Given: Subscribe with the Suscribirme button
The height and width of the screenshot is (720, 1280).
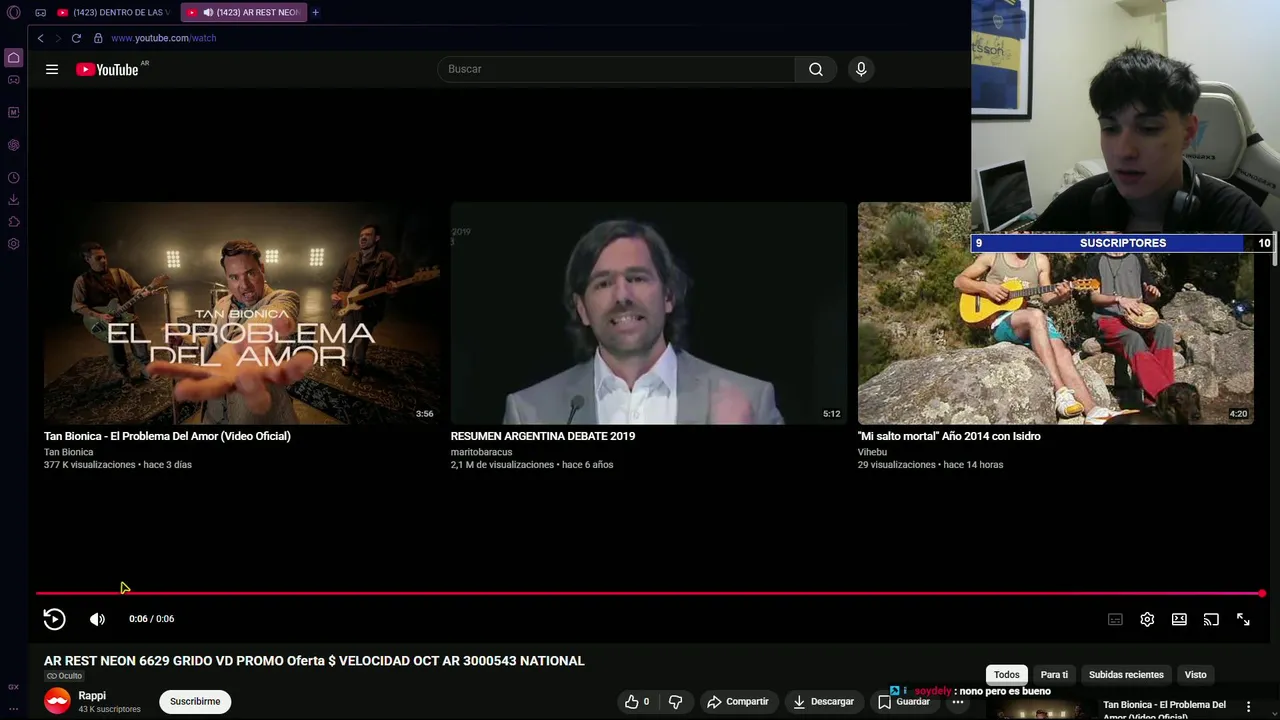Looking at the screenshot, I should [195, 701].
